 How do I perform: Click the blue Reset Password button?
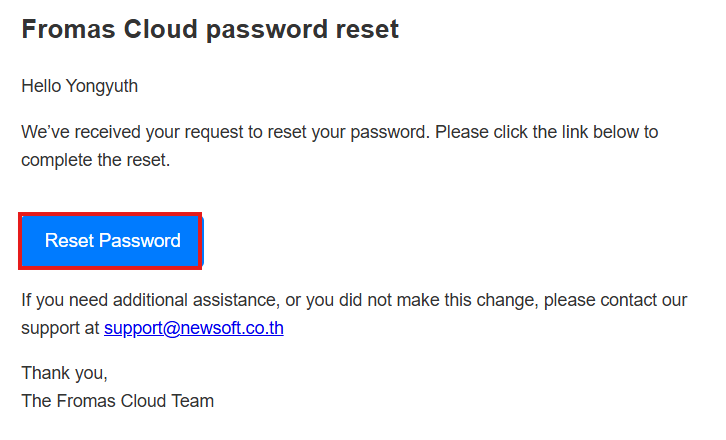[111, 241]
